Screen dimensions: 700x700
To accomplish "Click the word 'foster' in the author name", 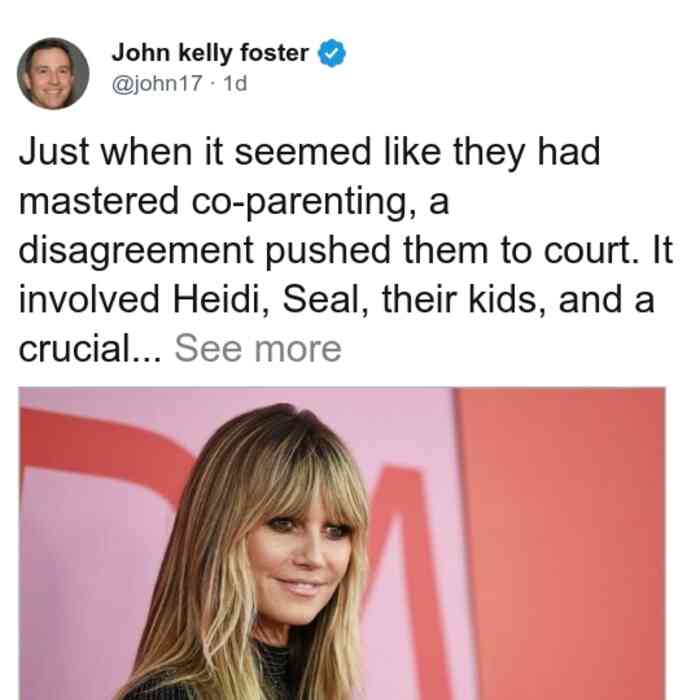I will (274, 53).
